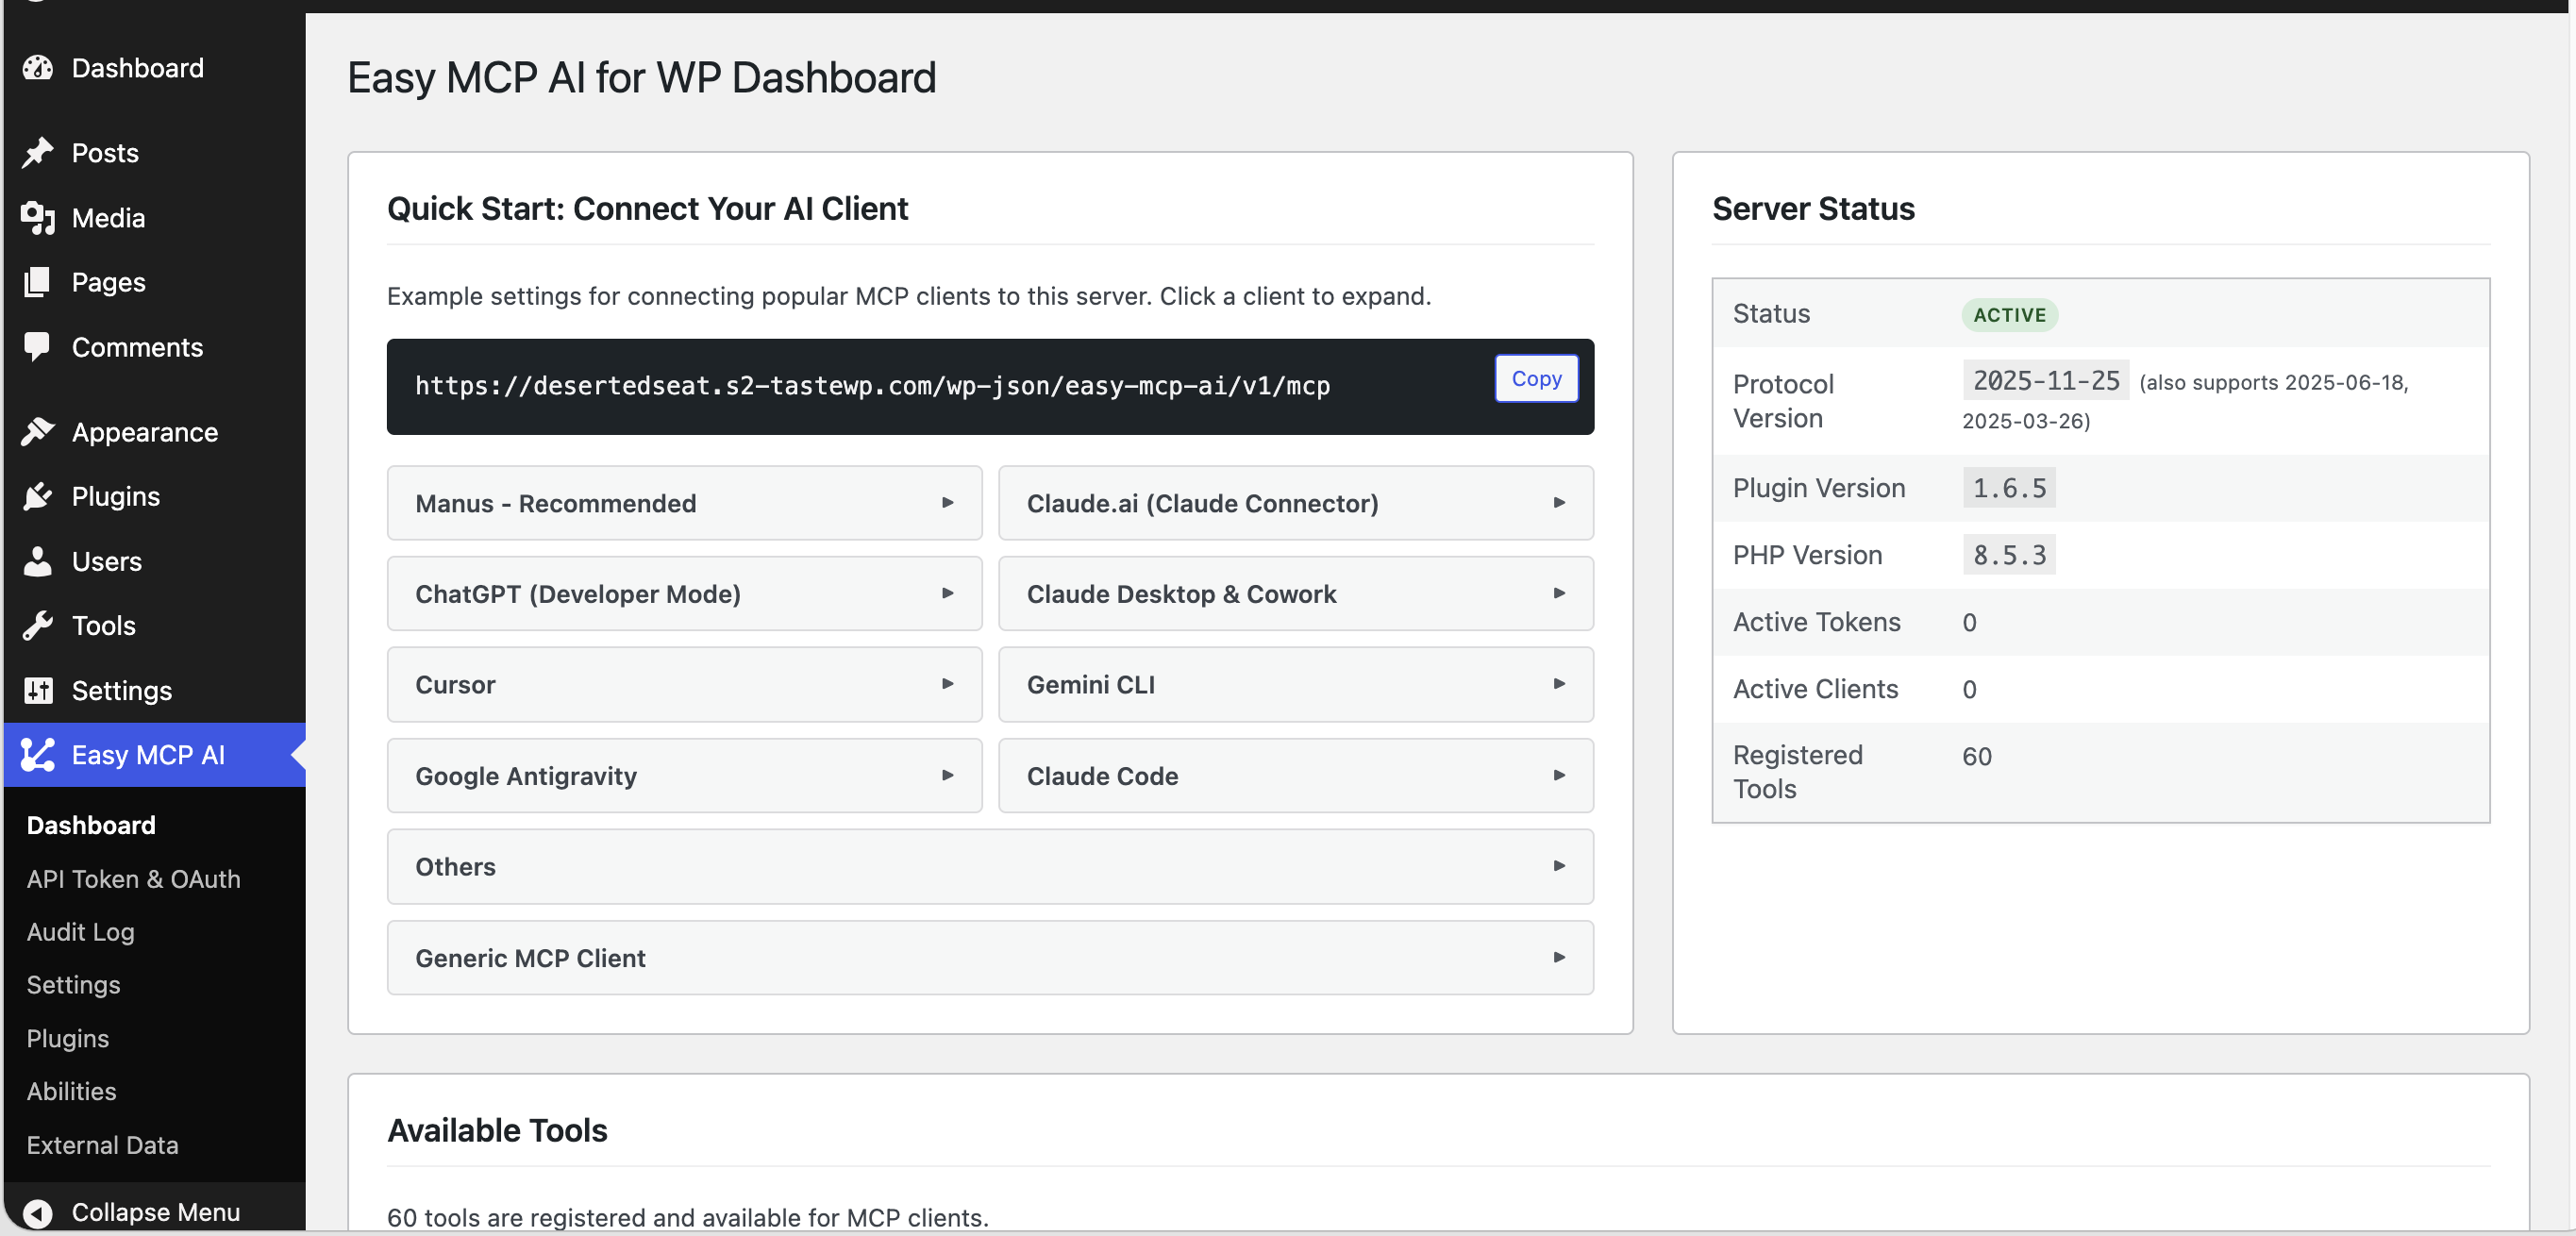Open Easy MCP AI Settings submenu
Screen dimensions: 2576x1236
73,985
